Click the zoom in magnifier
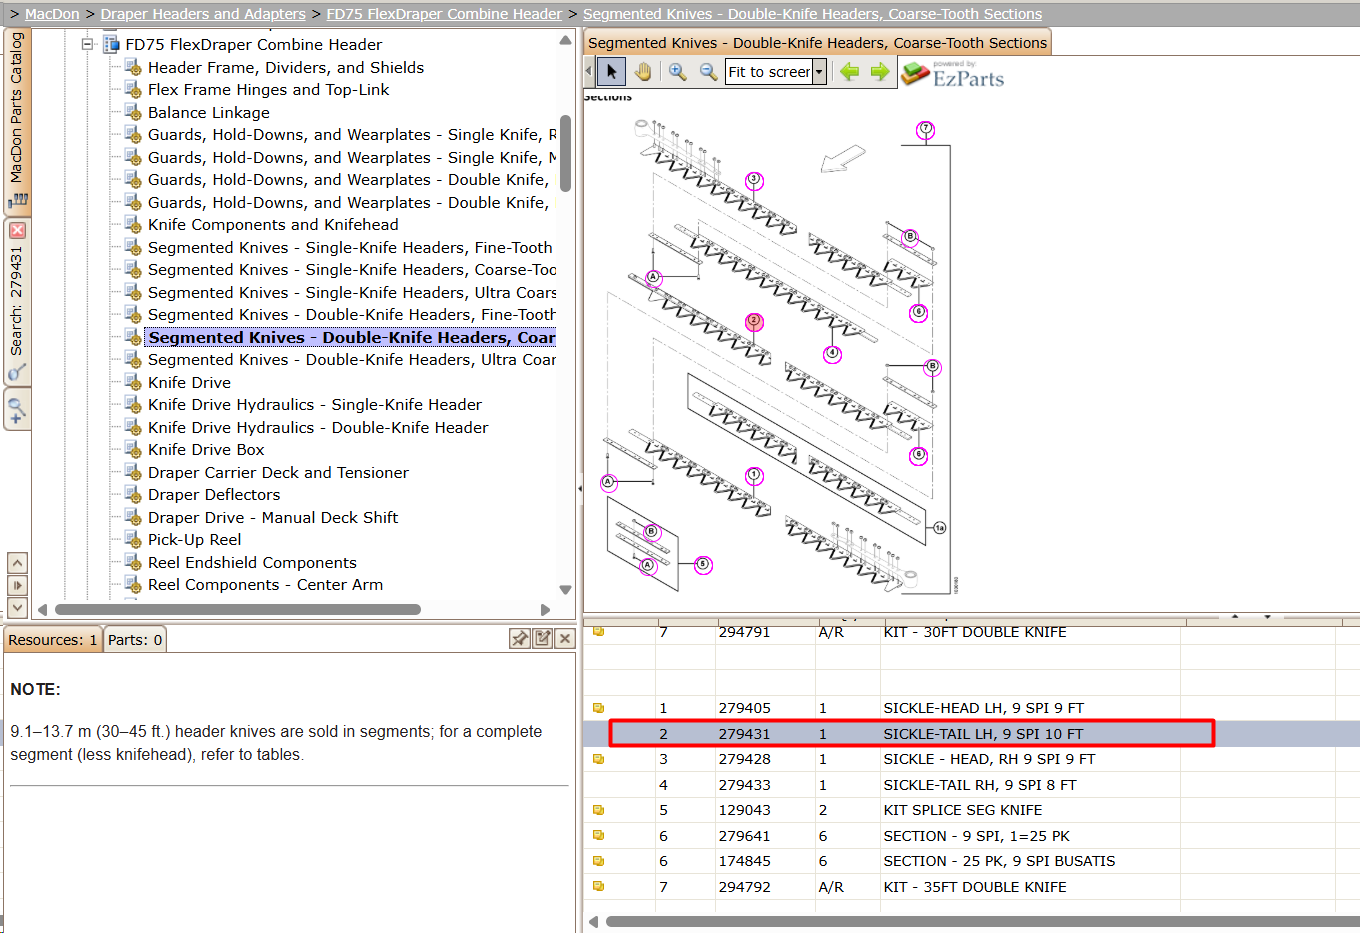The width and height of the screenshot is (1360, 933). pyautogui.click(x=677, y=72)
